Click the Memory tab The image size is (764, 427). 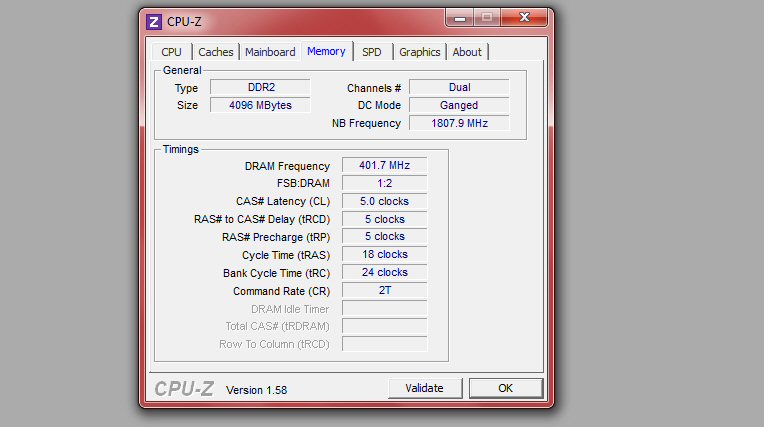(326, 51)
